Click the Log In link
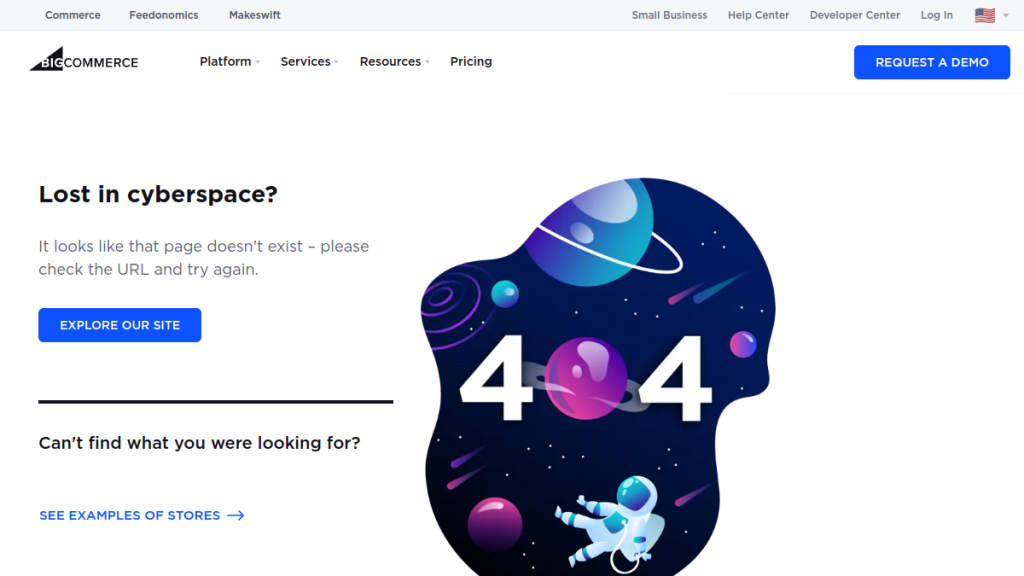 [937, 15]
